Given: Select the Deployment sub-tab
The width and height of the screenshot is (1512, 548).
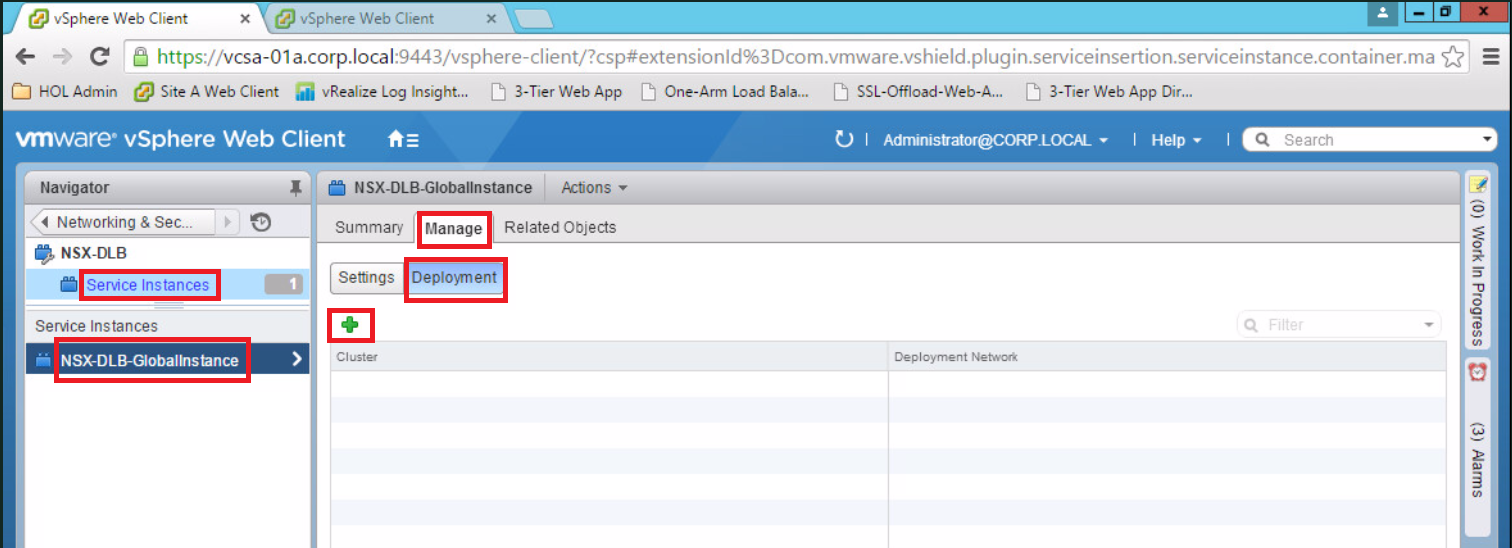Looking at the screenshot, I should coord(455,277).
